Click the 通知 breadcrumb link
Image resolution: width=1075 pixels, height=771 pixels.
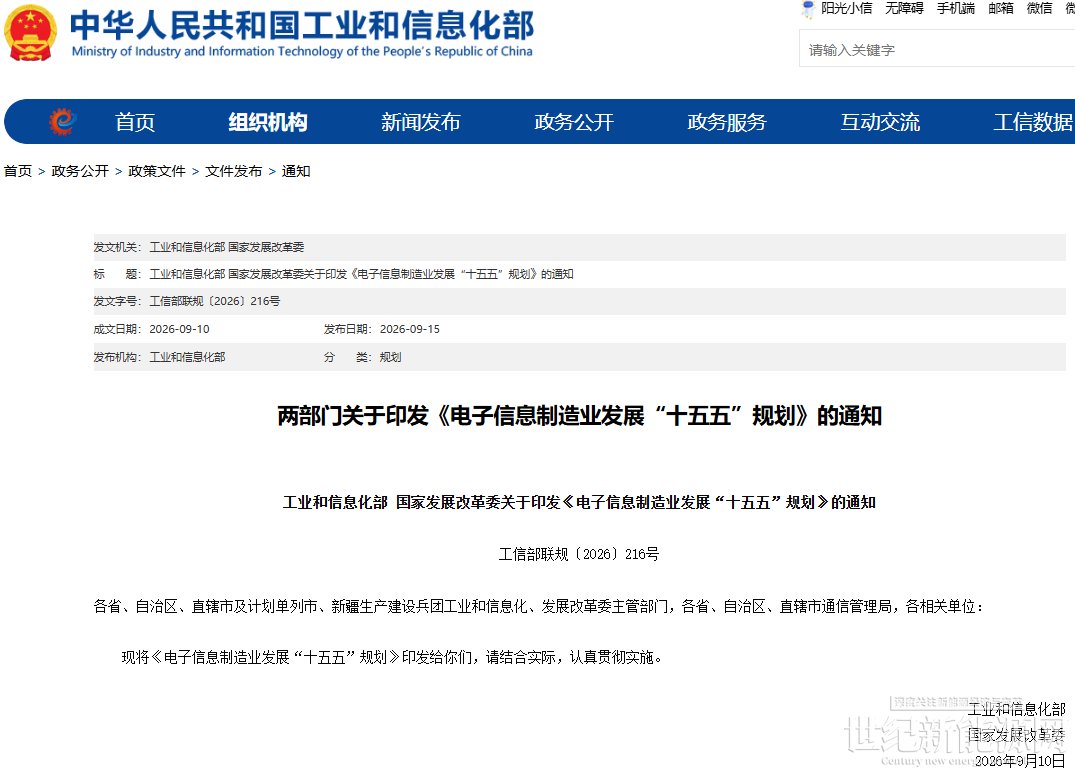pyautogui.click(x=296, y=171)
